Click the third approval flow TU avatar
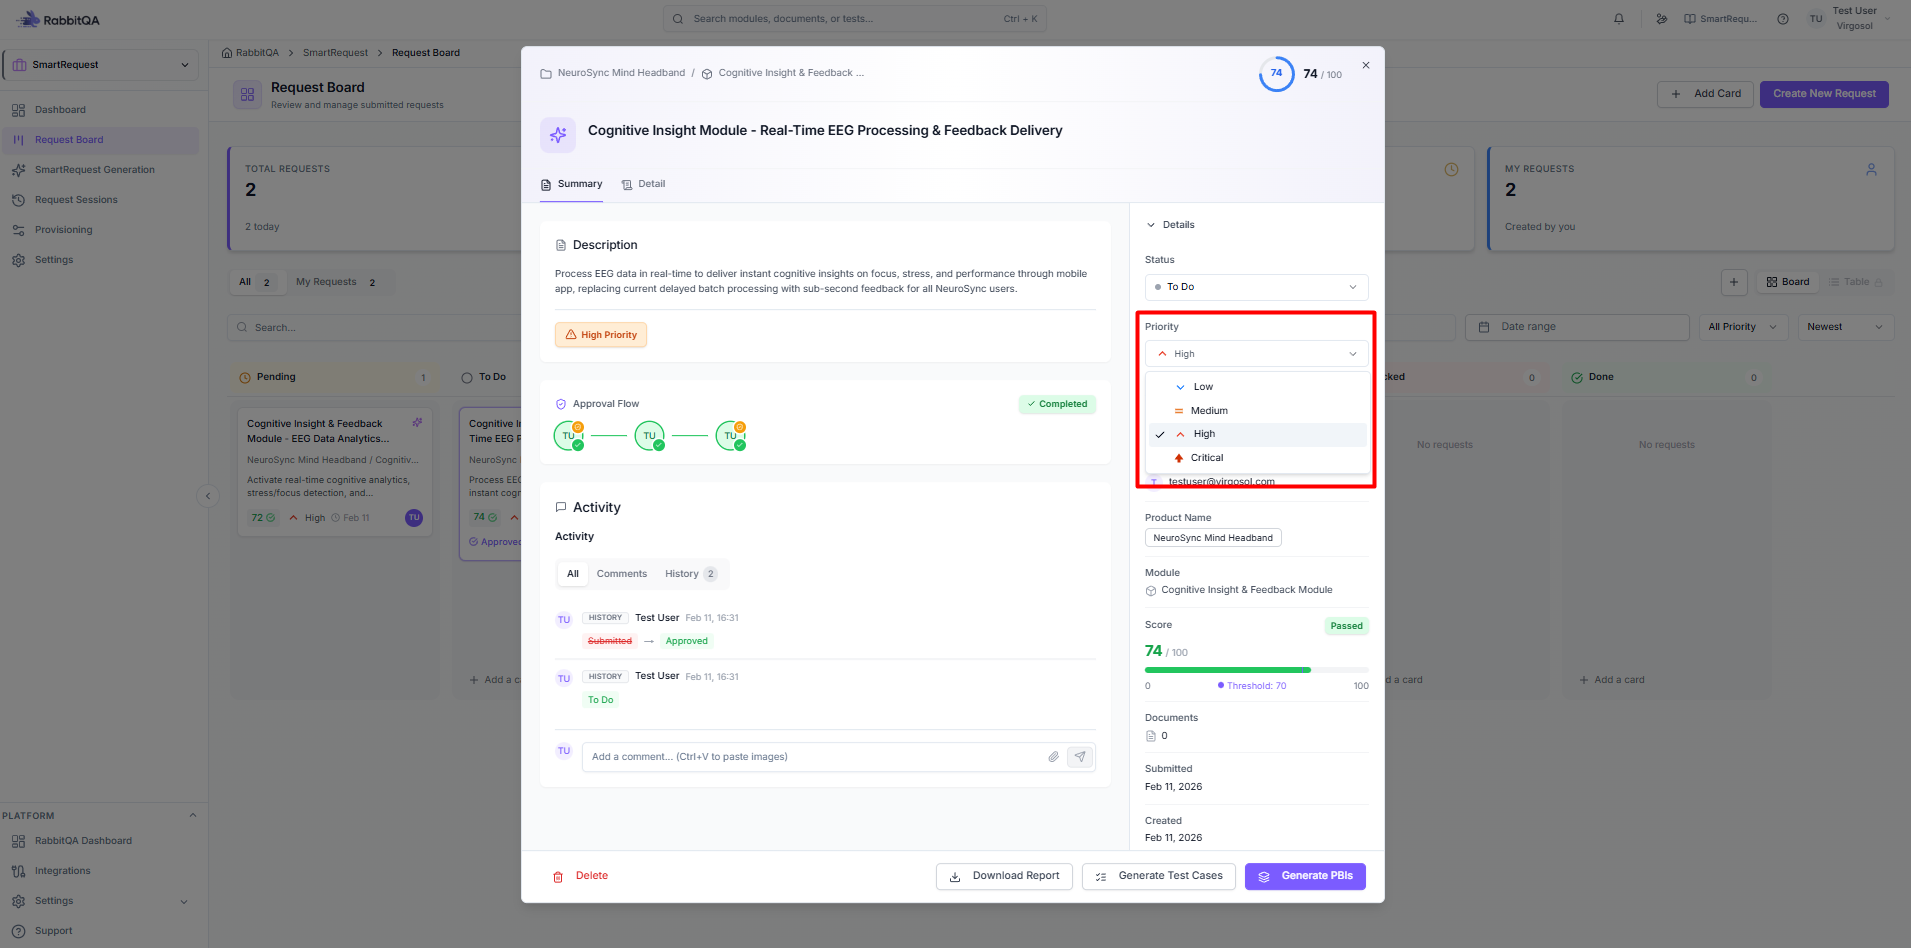1911x948 pixels. [731, 436]
